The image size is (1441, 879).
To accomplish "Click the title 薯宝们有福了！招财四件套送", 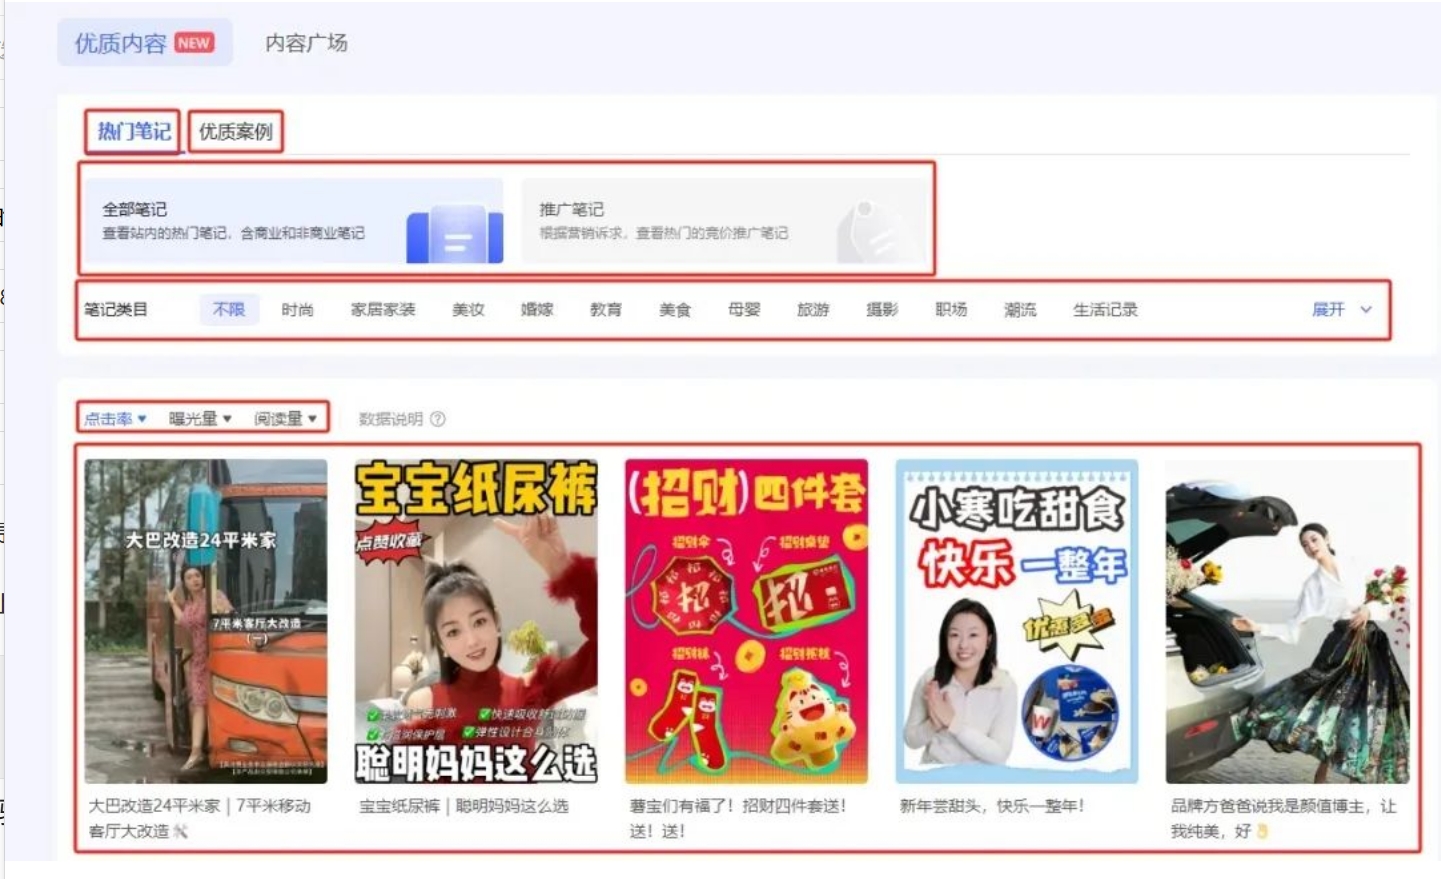I will [x=738, y=818].
